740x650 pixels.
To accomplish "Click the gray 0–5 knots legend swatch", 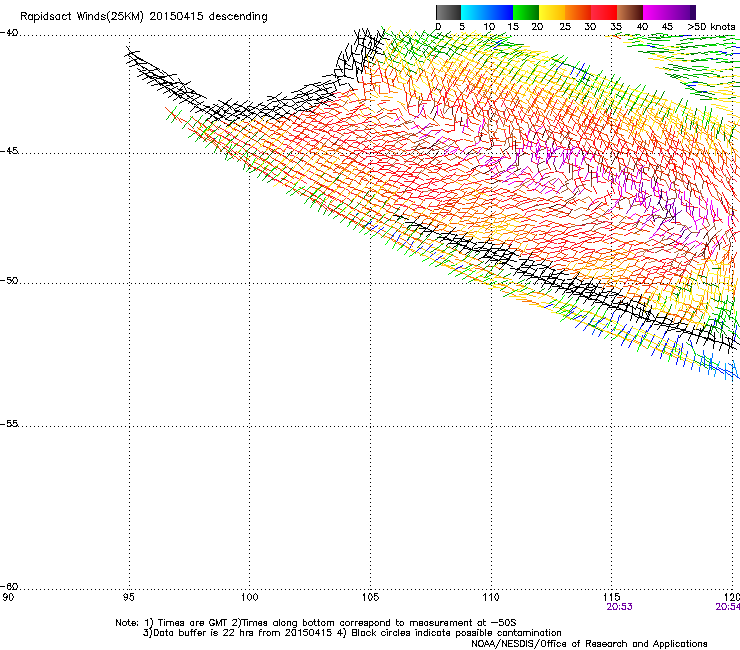I will (448, 12).
